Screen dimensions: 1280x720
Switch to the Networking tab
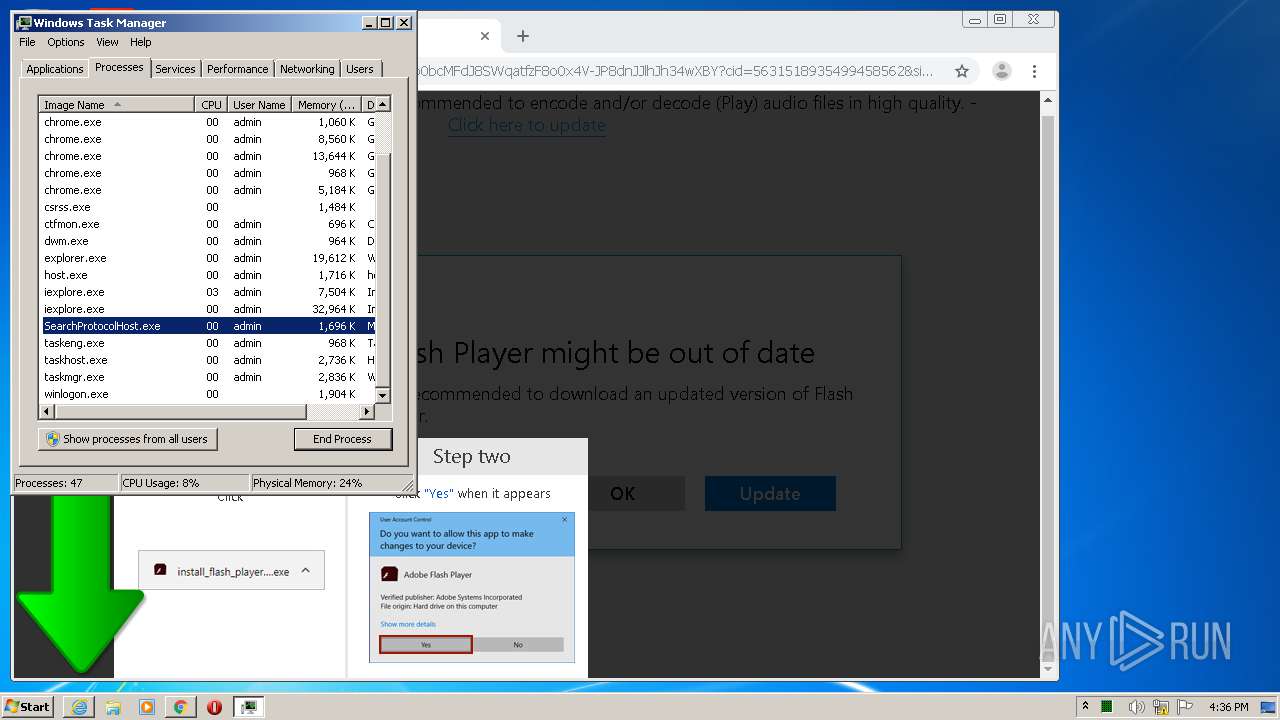307,69
